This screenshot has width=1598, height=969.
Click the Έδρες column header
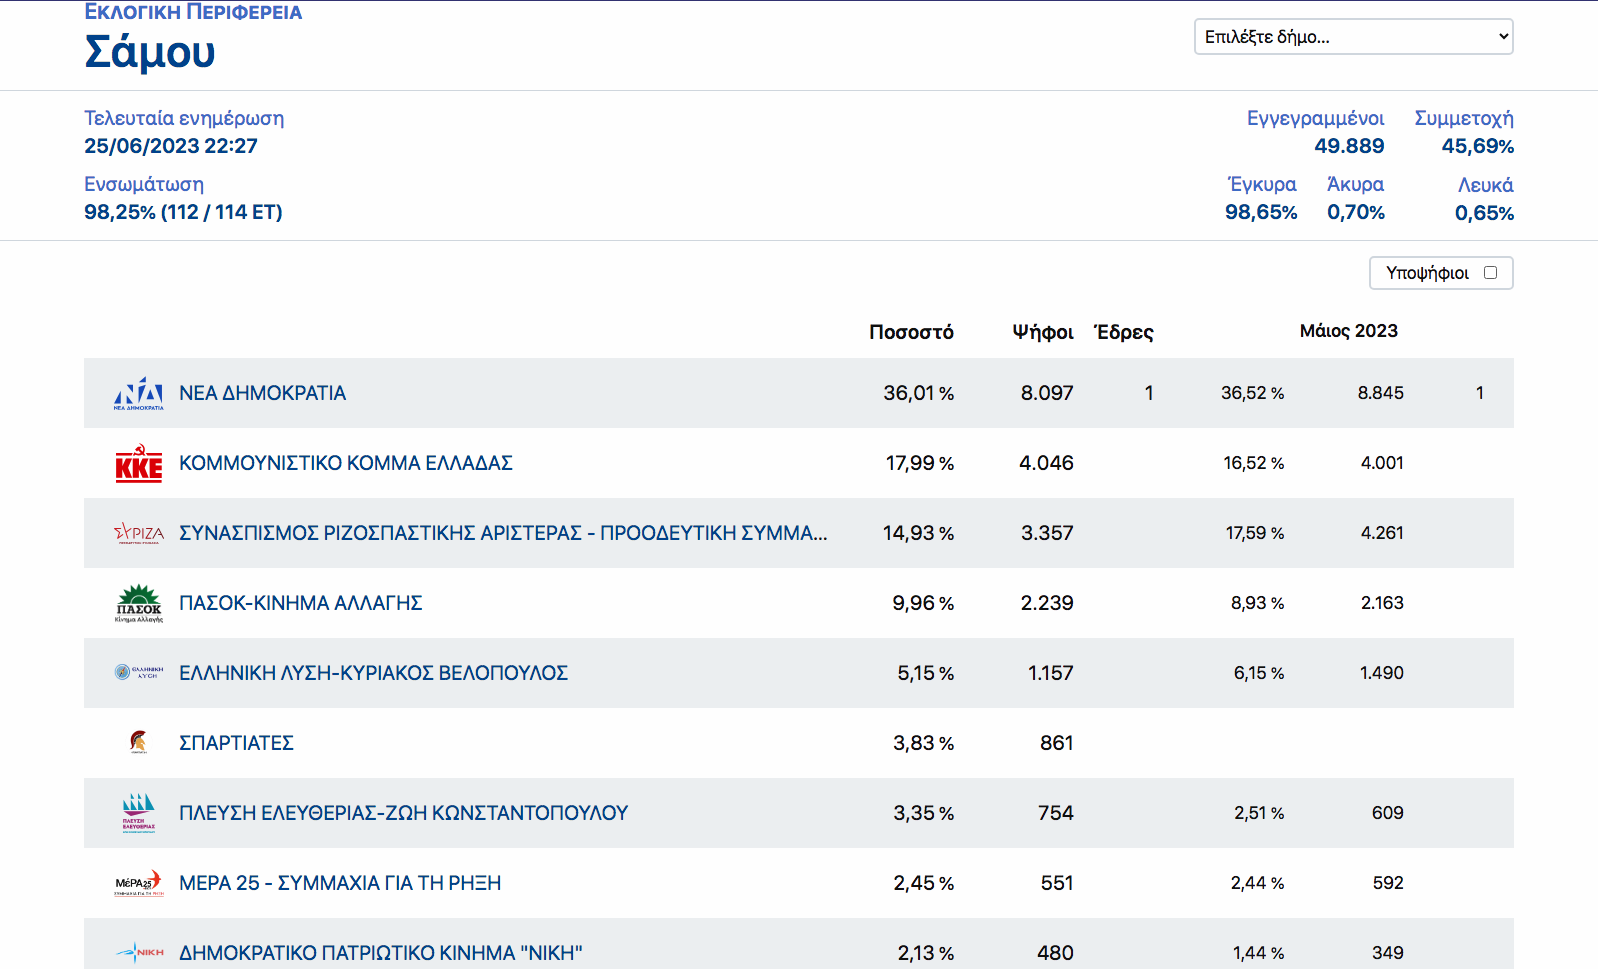[1124, 332]
